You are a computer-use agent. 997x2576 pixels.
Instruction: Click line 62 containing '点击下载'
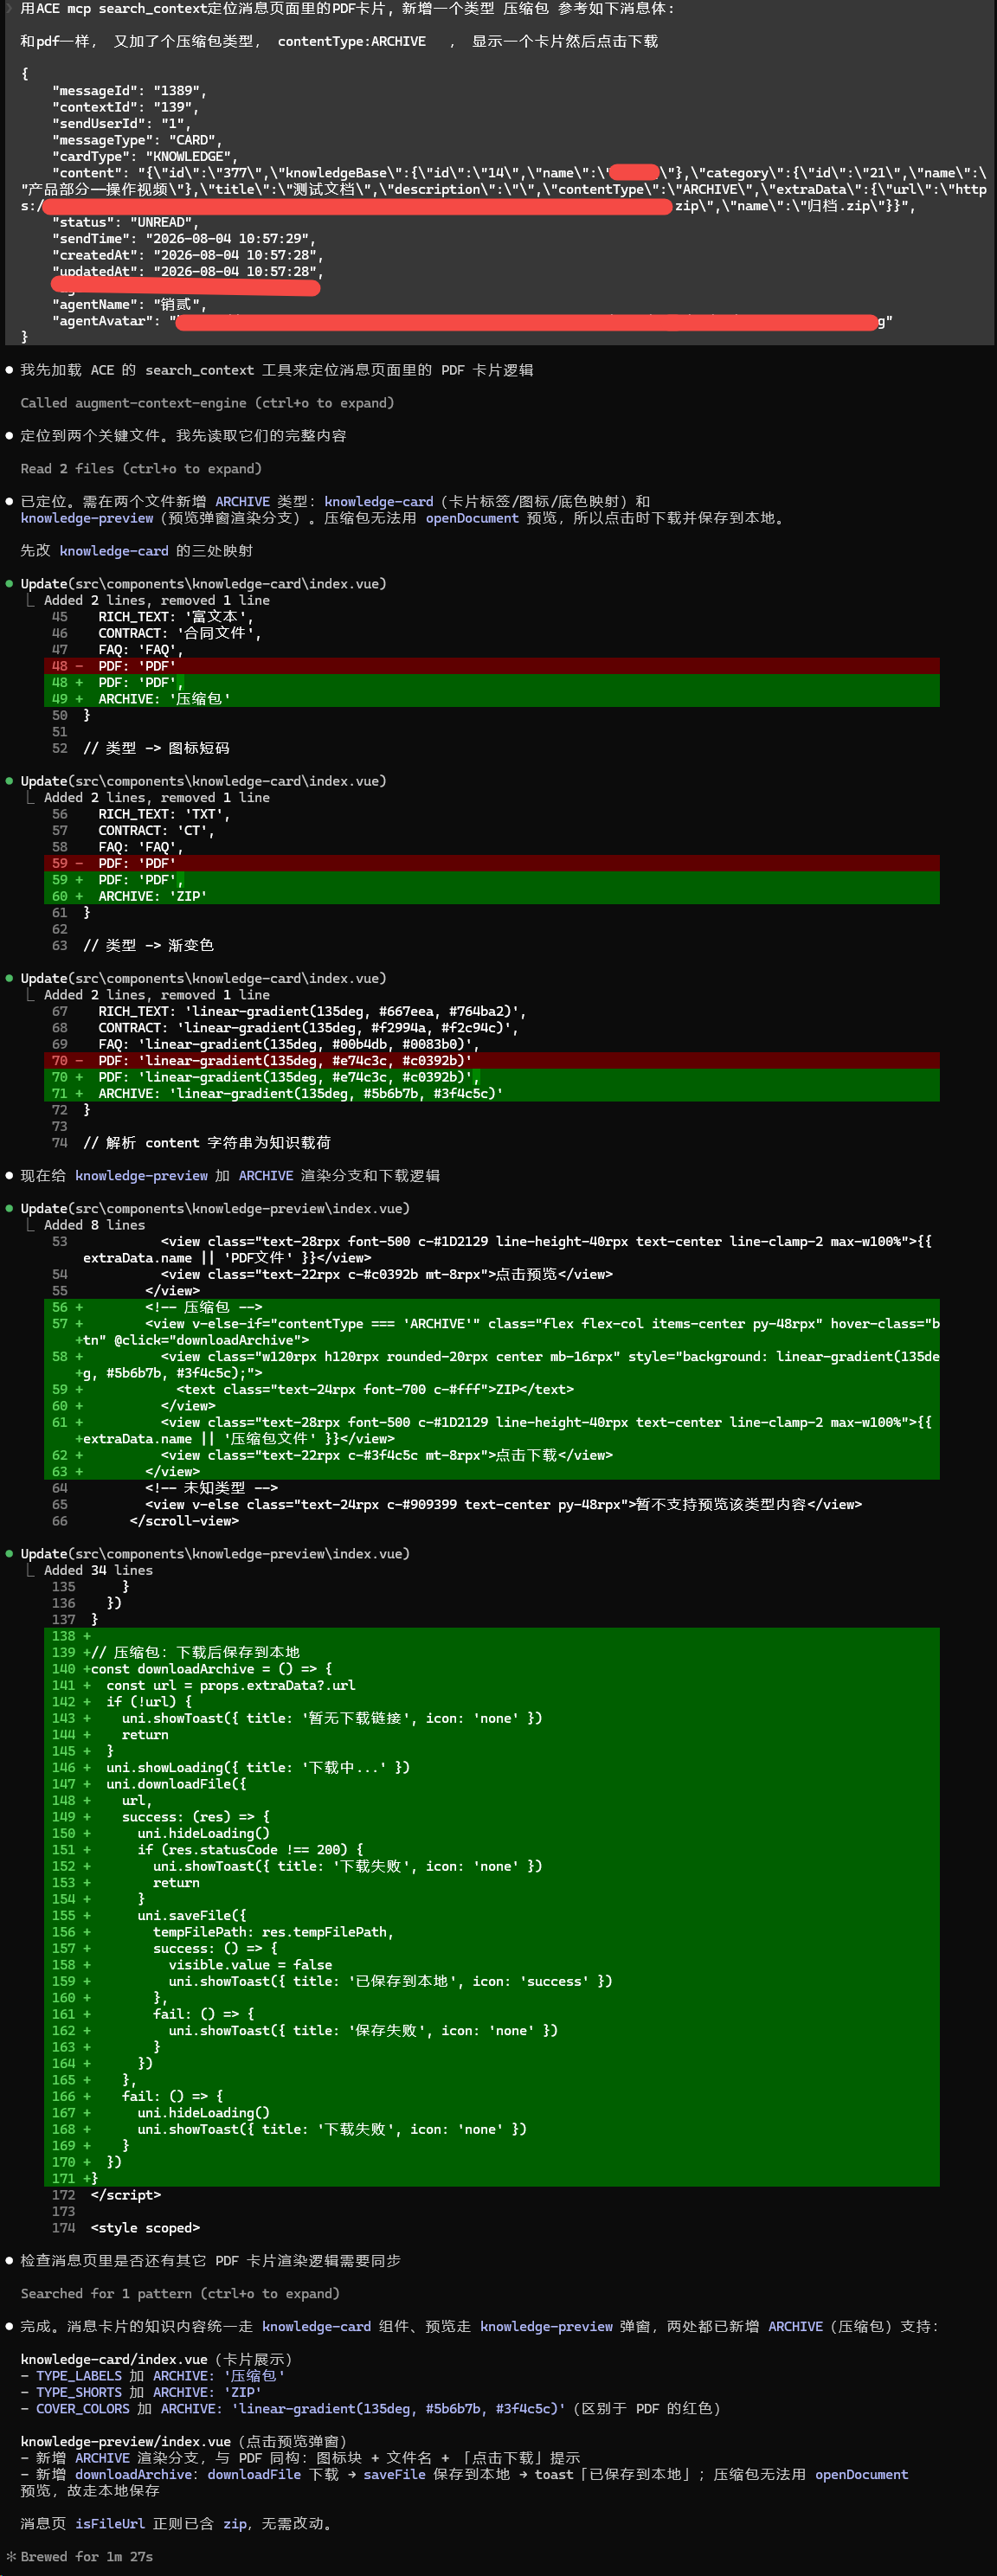coord(491,1455)
